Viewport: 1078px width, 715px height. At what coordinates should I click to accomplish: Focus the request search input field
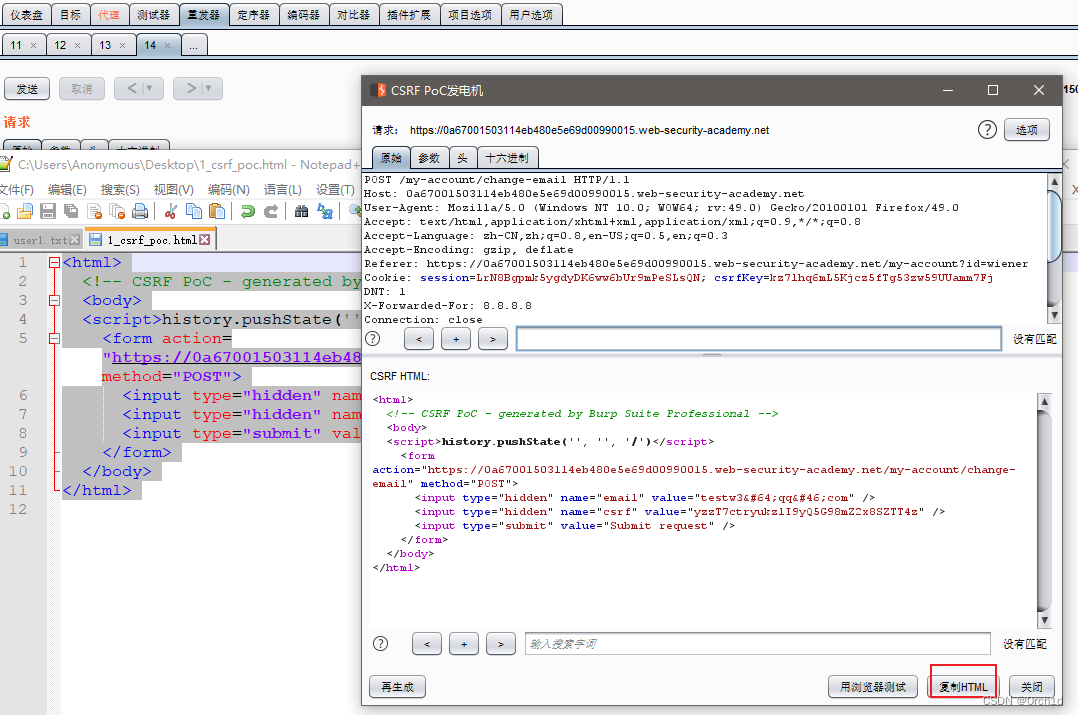coord(758,338)
